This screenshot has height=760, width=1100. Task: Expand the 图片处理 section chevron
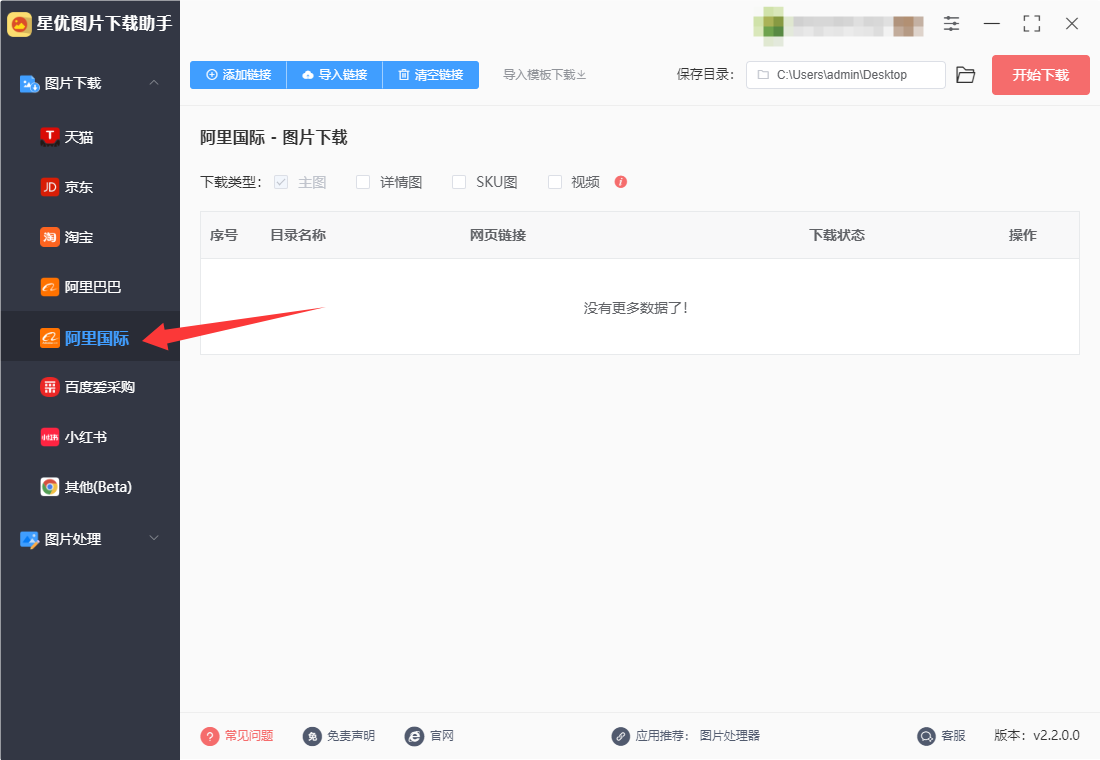[x=154, y=538]
